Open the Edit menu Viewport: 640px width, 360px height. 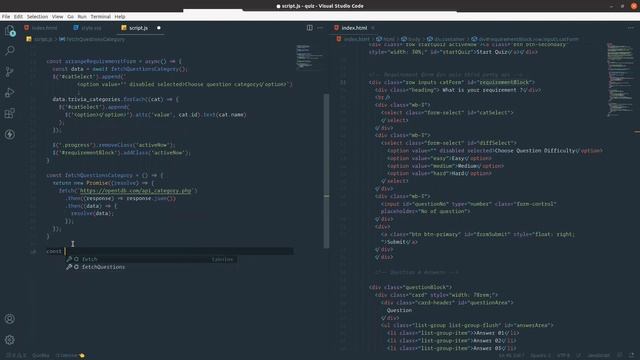point(18,17)
